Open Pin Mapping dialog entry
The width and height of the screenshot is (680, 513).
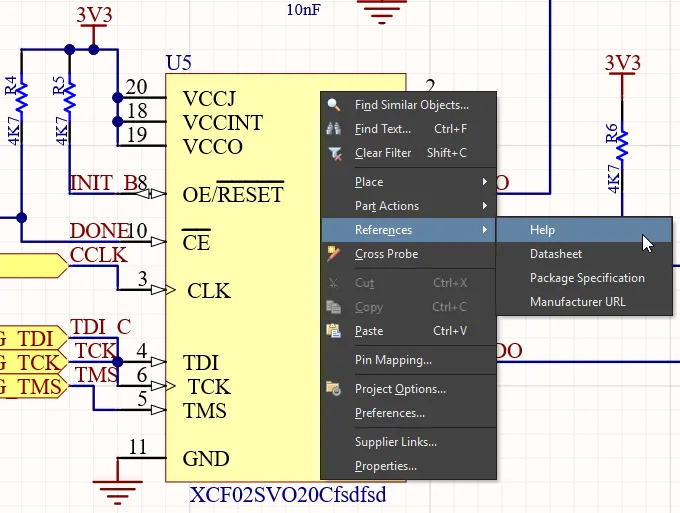[409, 360]
